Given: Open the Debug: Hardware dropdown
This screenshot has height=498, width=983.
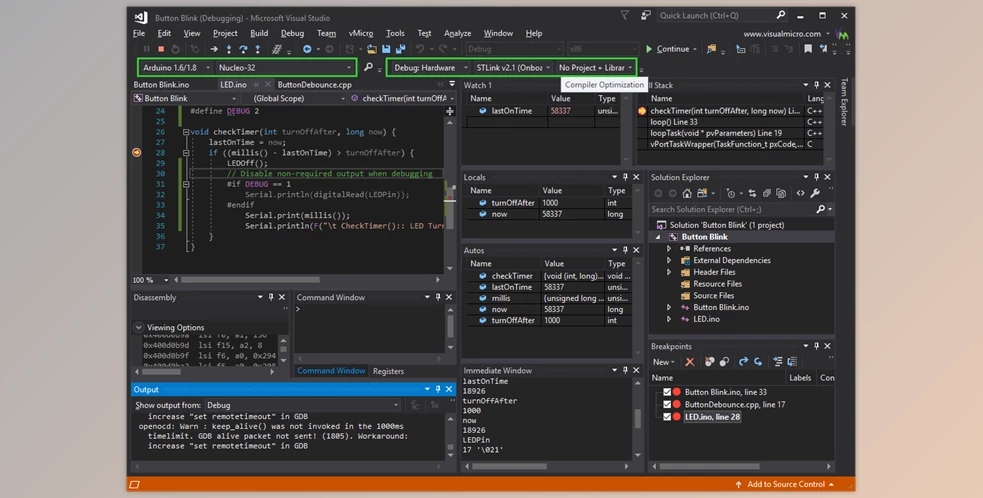Looking at the screenshot, I should pos(430,68).
